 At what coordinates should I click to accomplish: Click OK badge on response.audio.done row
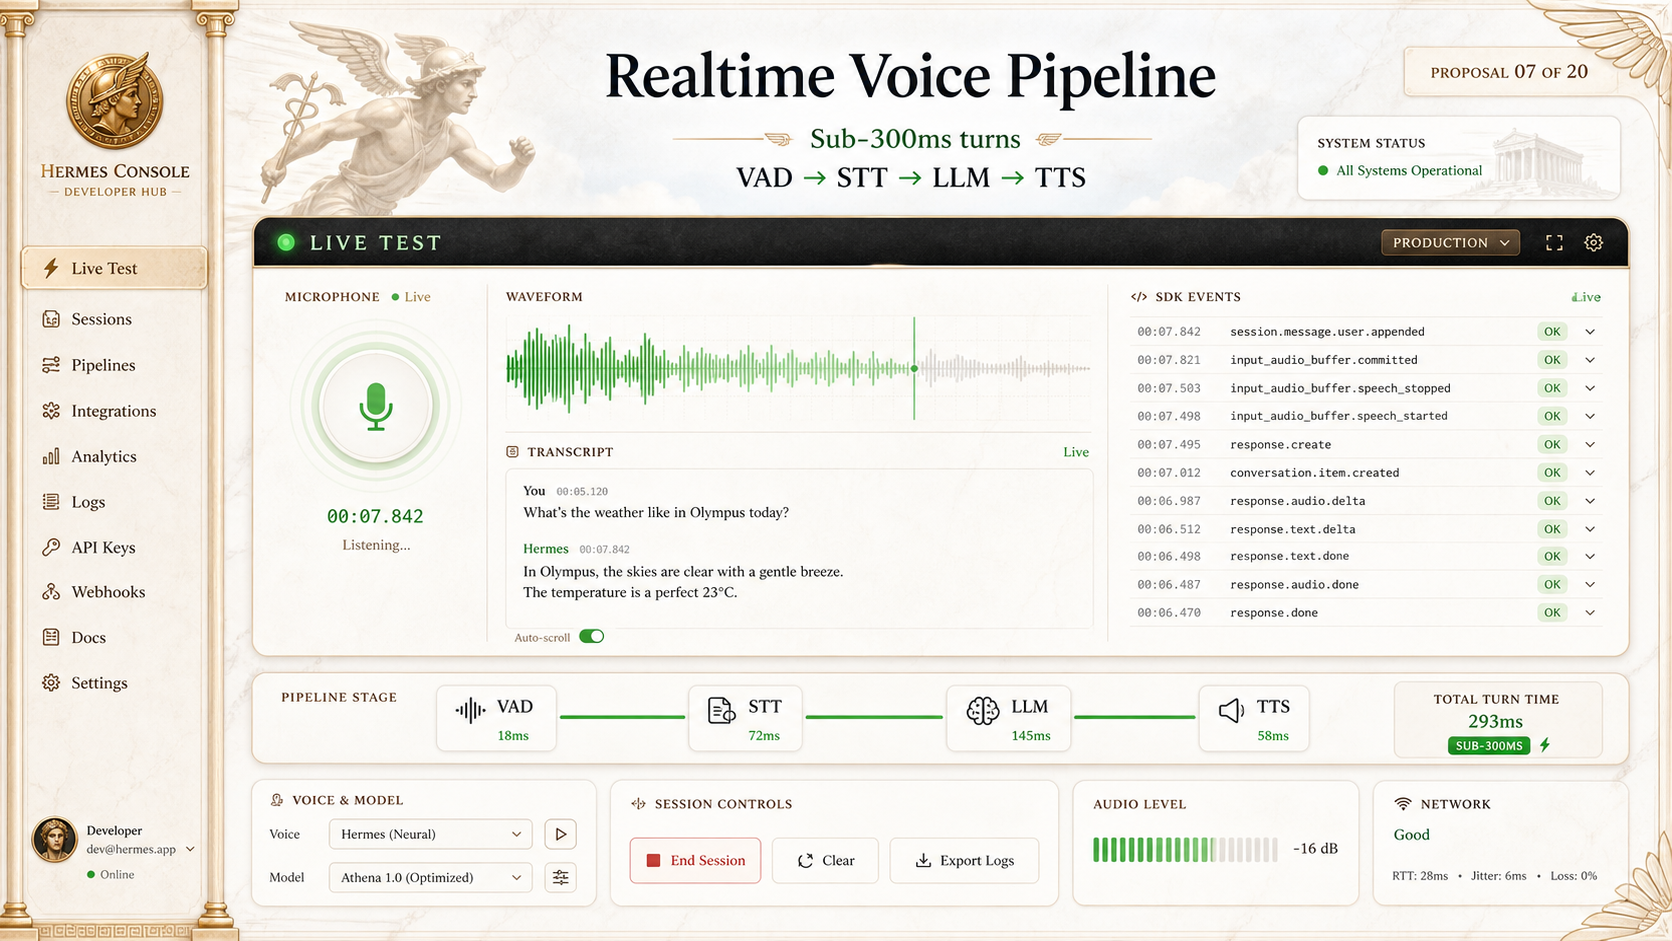pos(1552,584)
